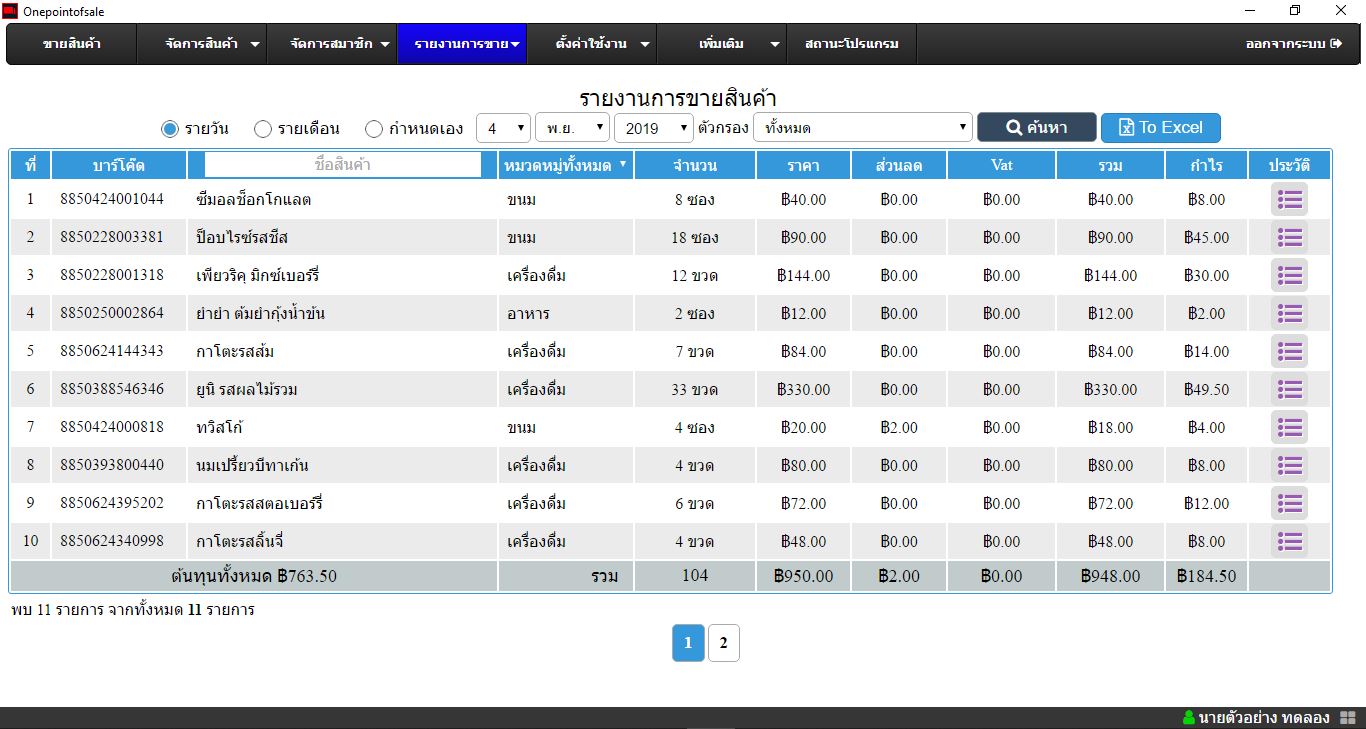The height and width of the screenshot is (729, 1366).
Task: Go to page 2 of results
Action: [x=723, y=643]
